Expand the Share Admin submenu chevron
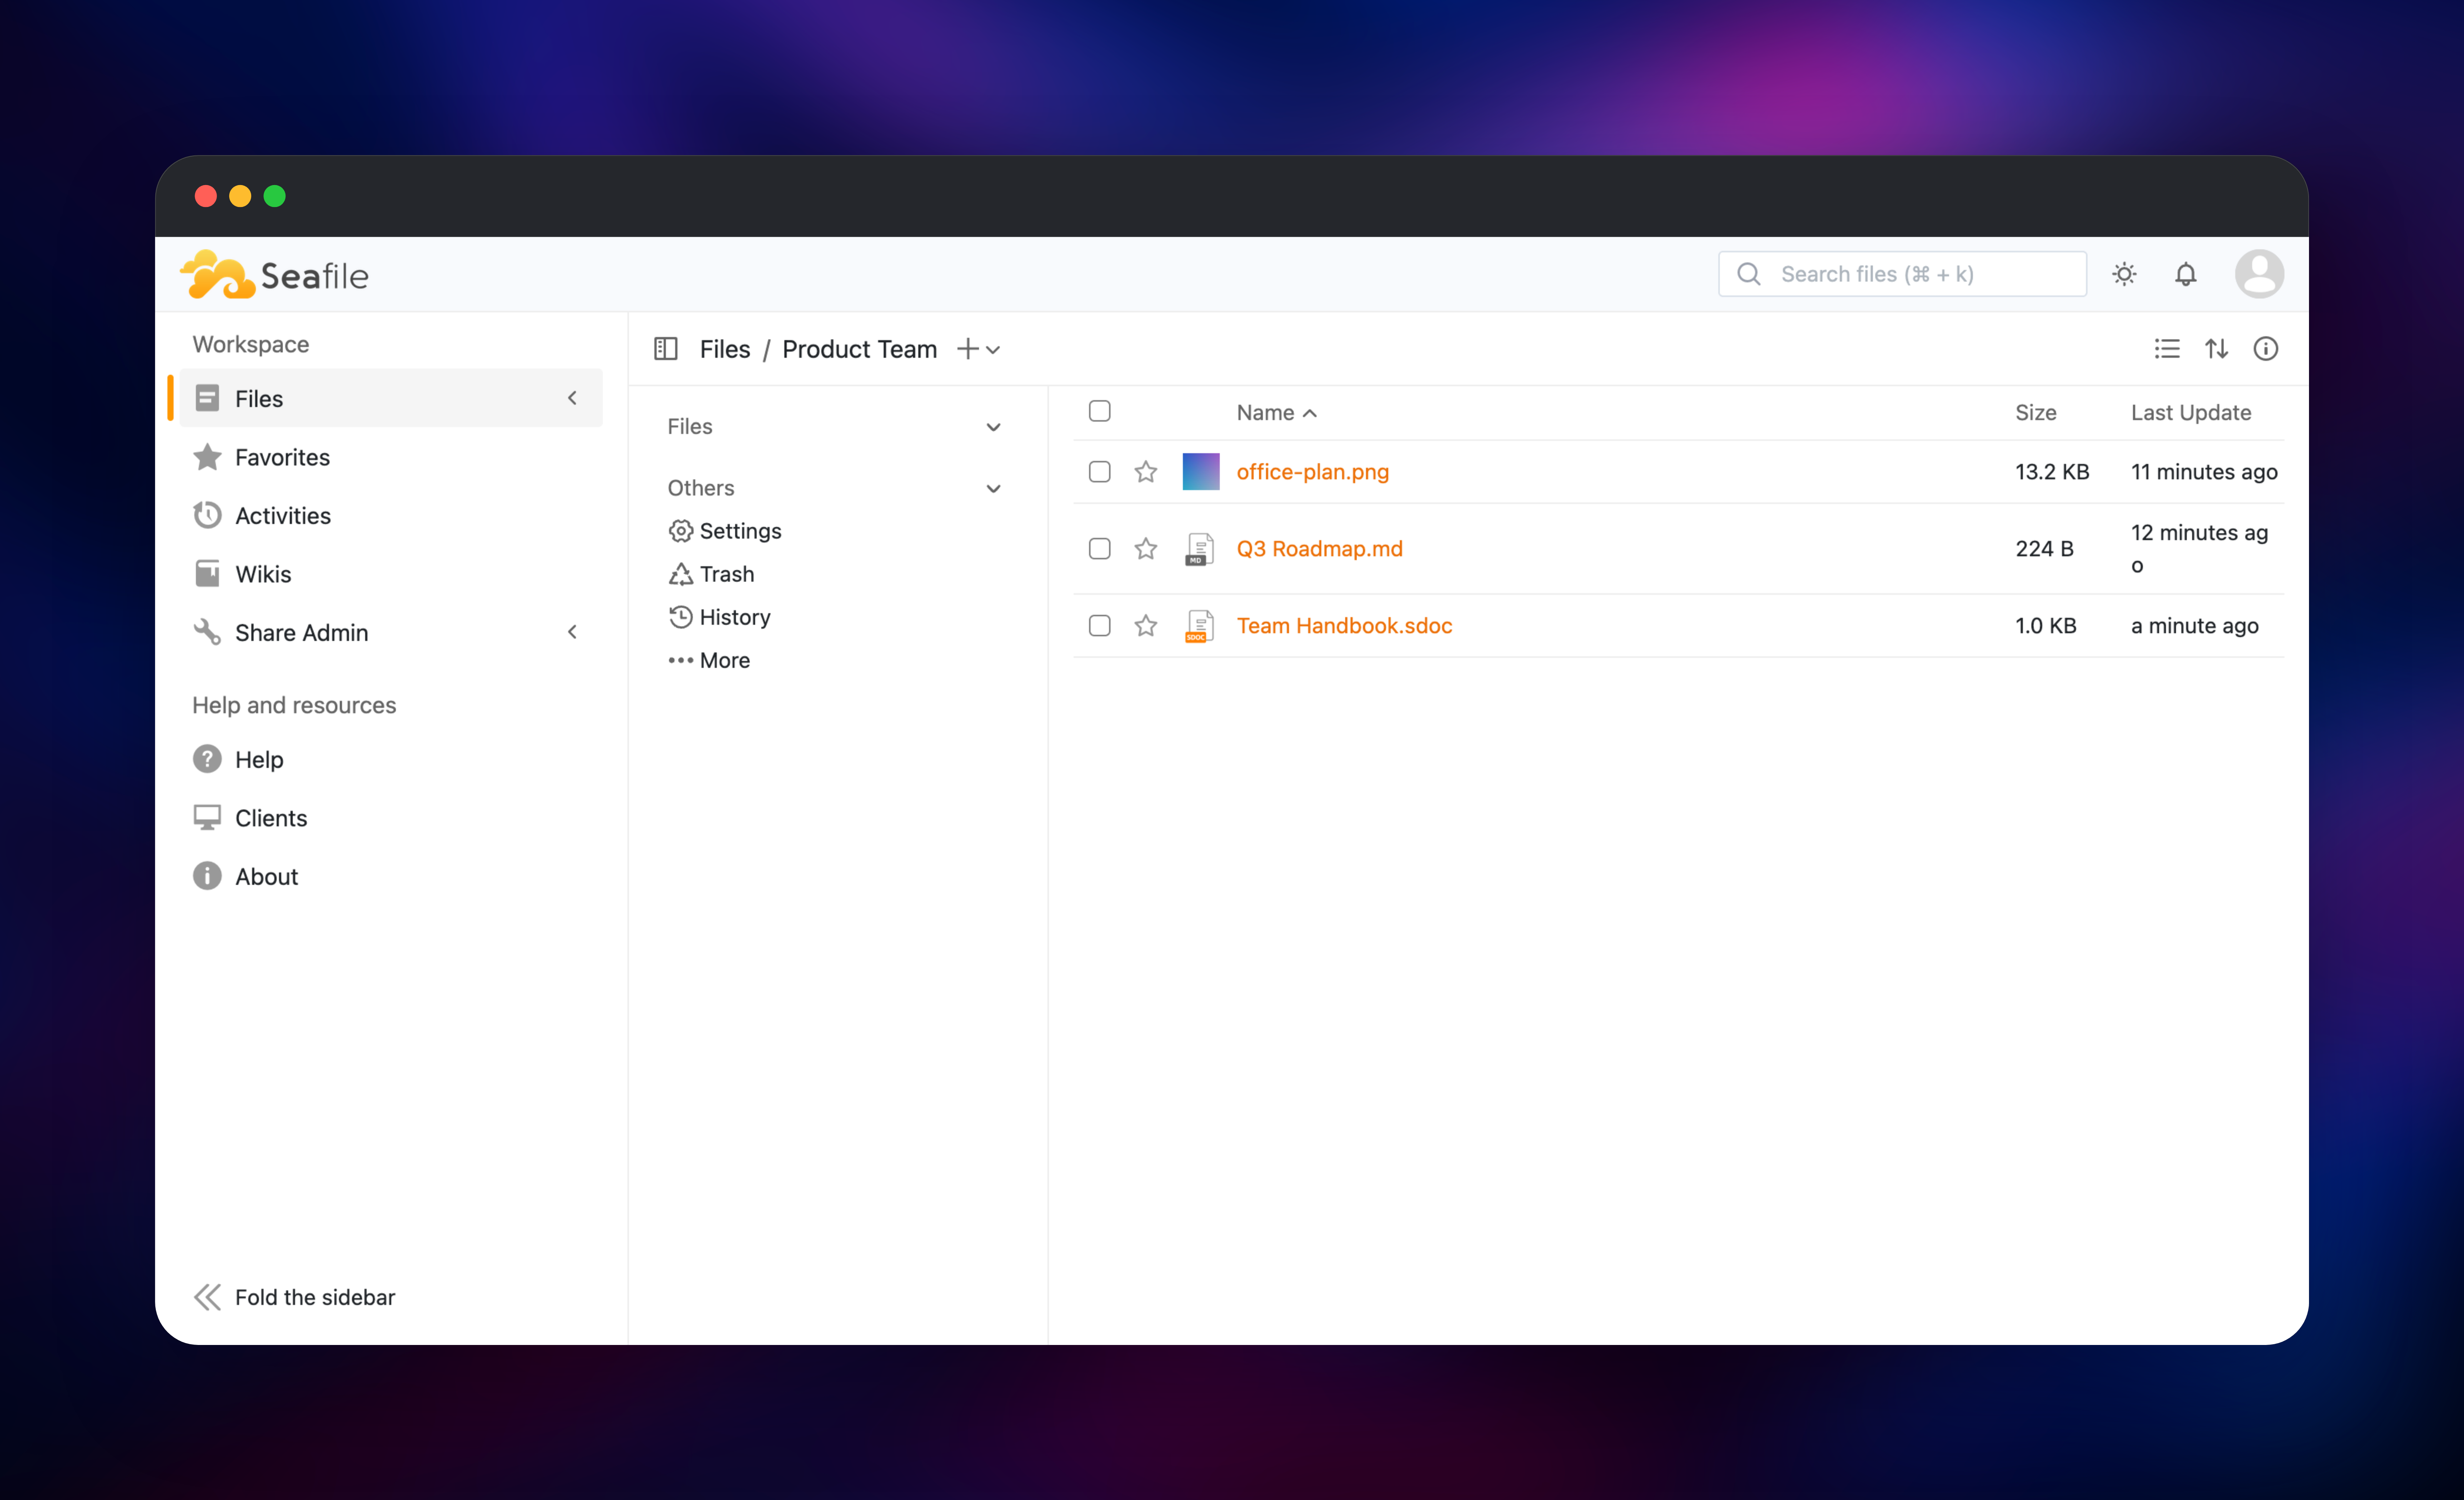 pos(572,632)
